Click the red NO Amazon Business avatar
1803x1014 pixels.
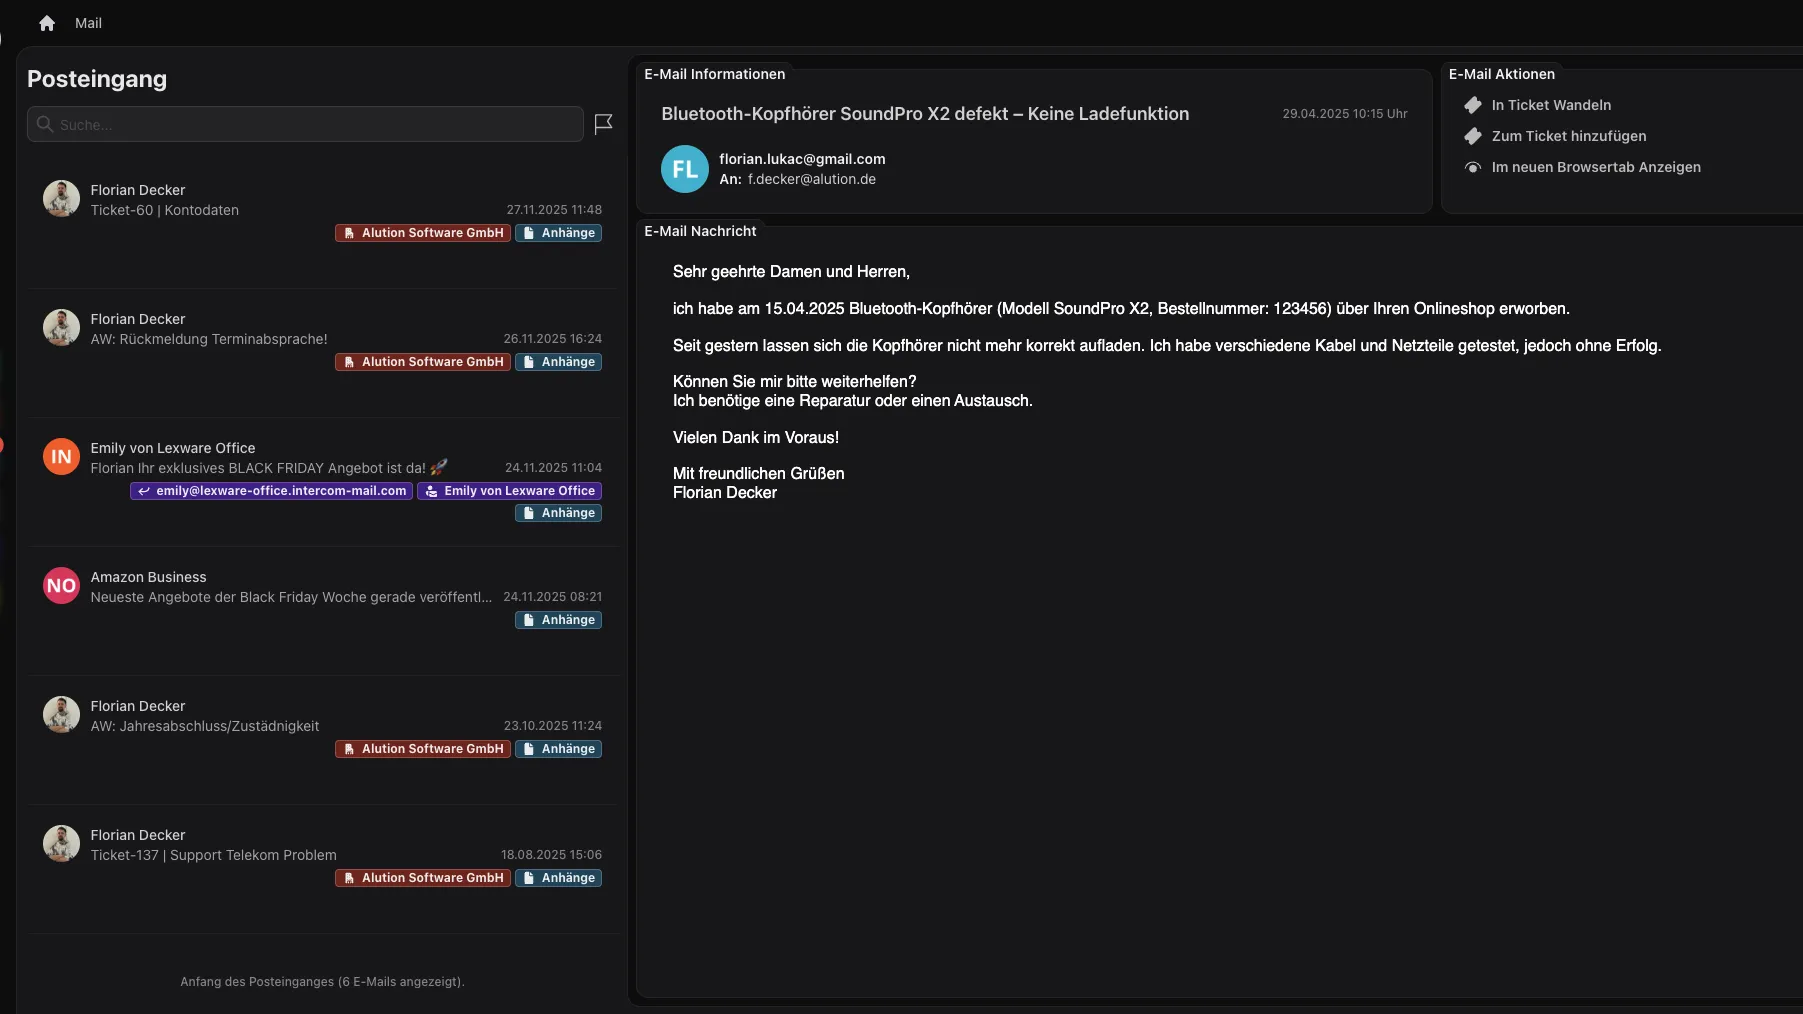pyautogui.click(x=61, y=586)
